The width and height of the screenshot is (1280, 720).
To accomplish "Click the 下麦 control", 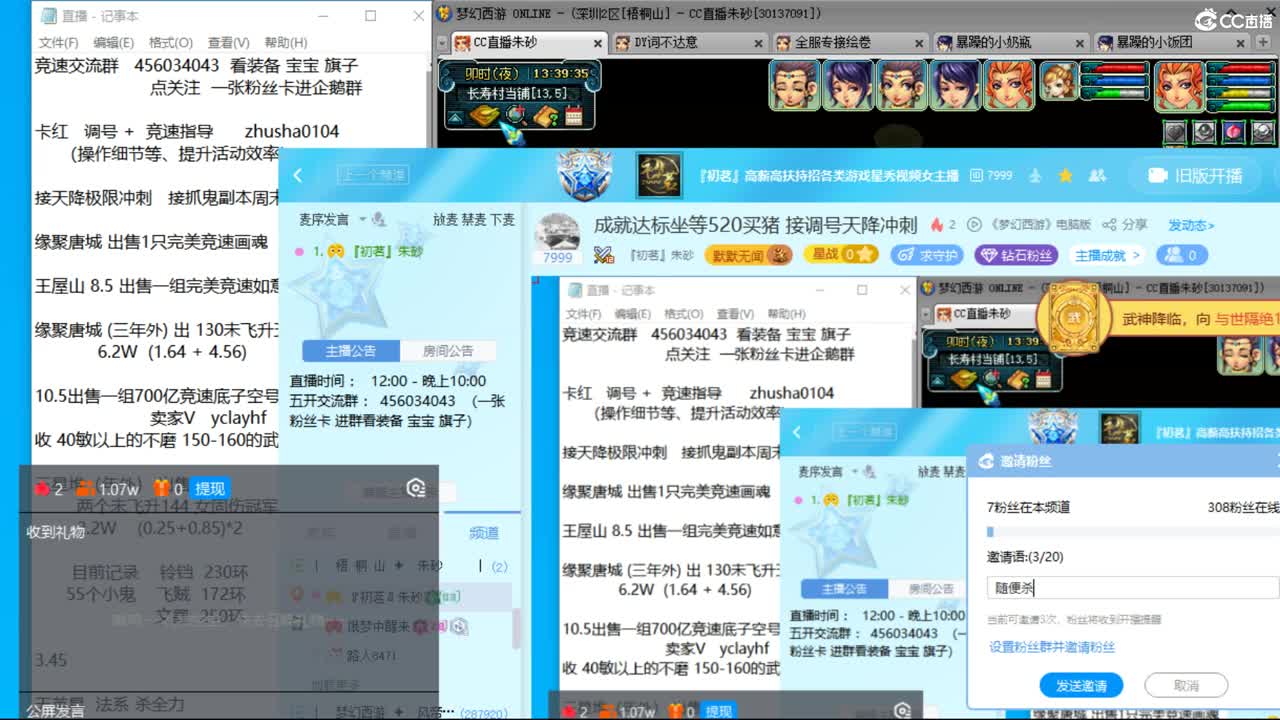I will [x=502, y=219].
